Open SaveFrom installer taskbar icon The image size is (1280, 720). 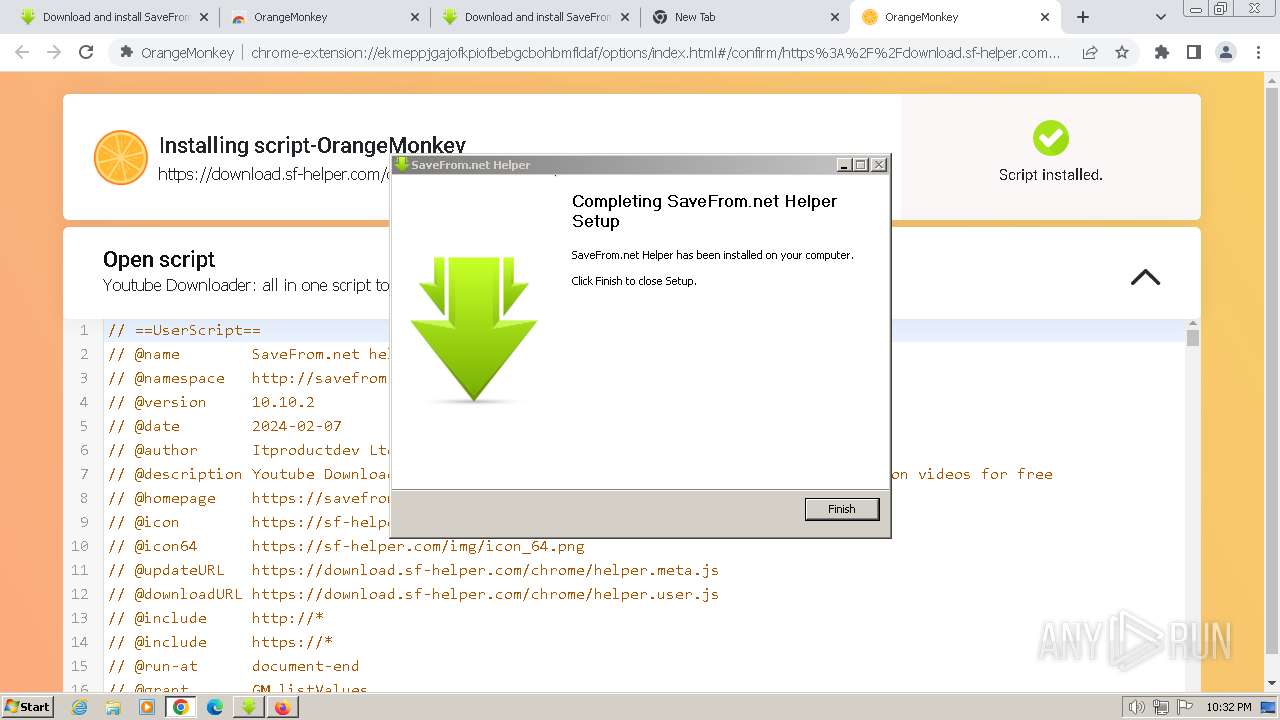(248, 707)
